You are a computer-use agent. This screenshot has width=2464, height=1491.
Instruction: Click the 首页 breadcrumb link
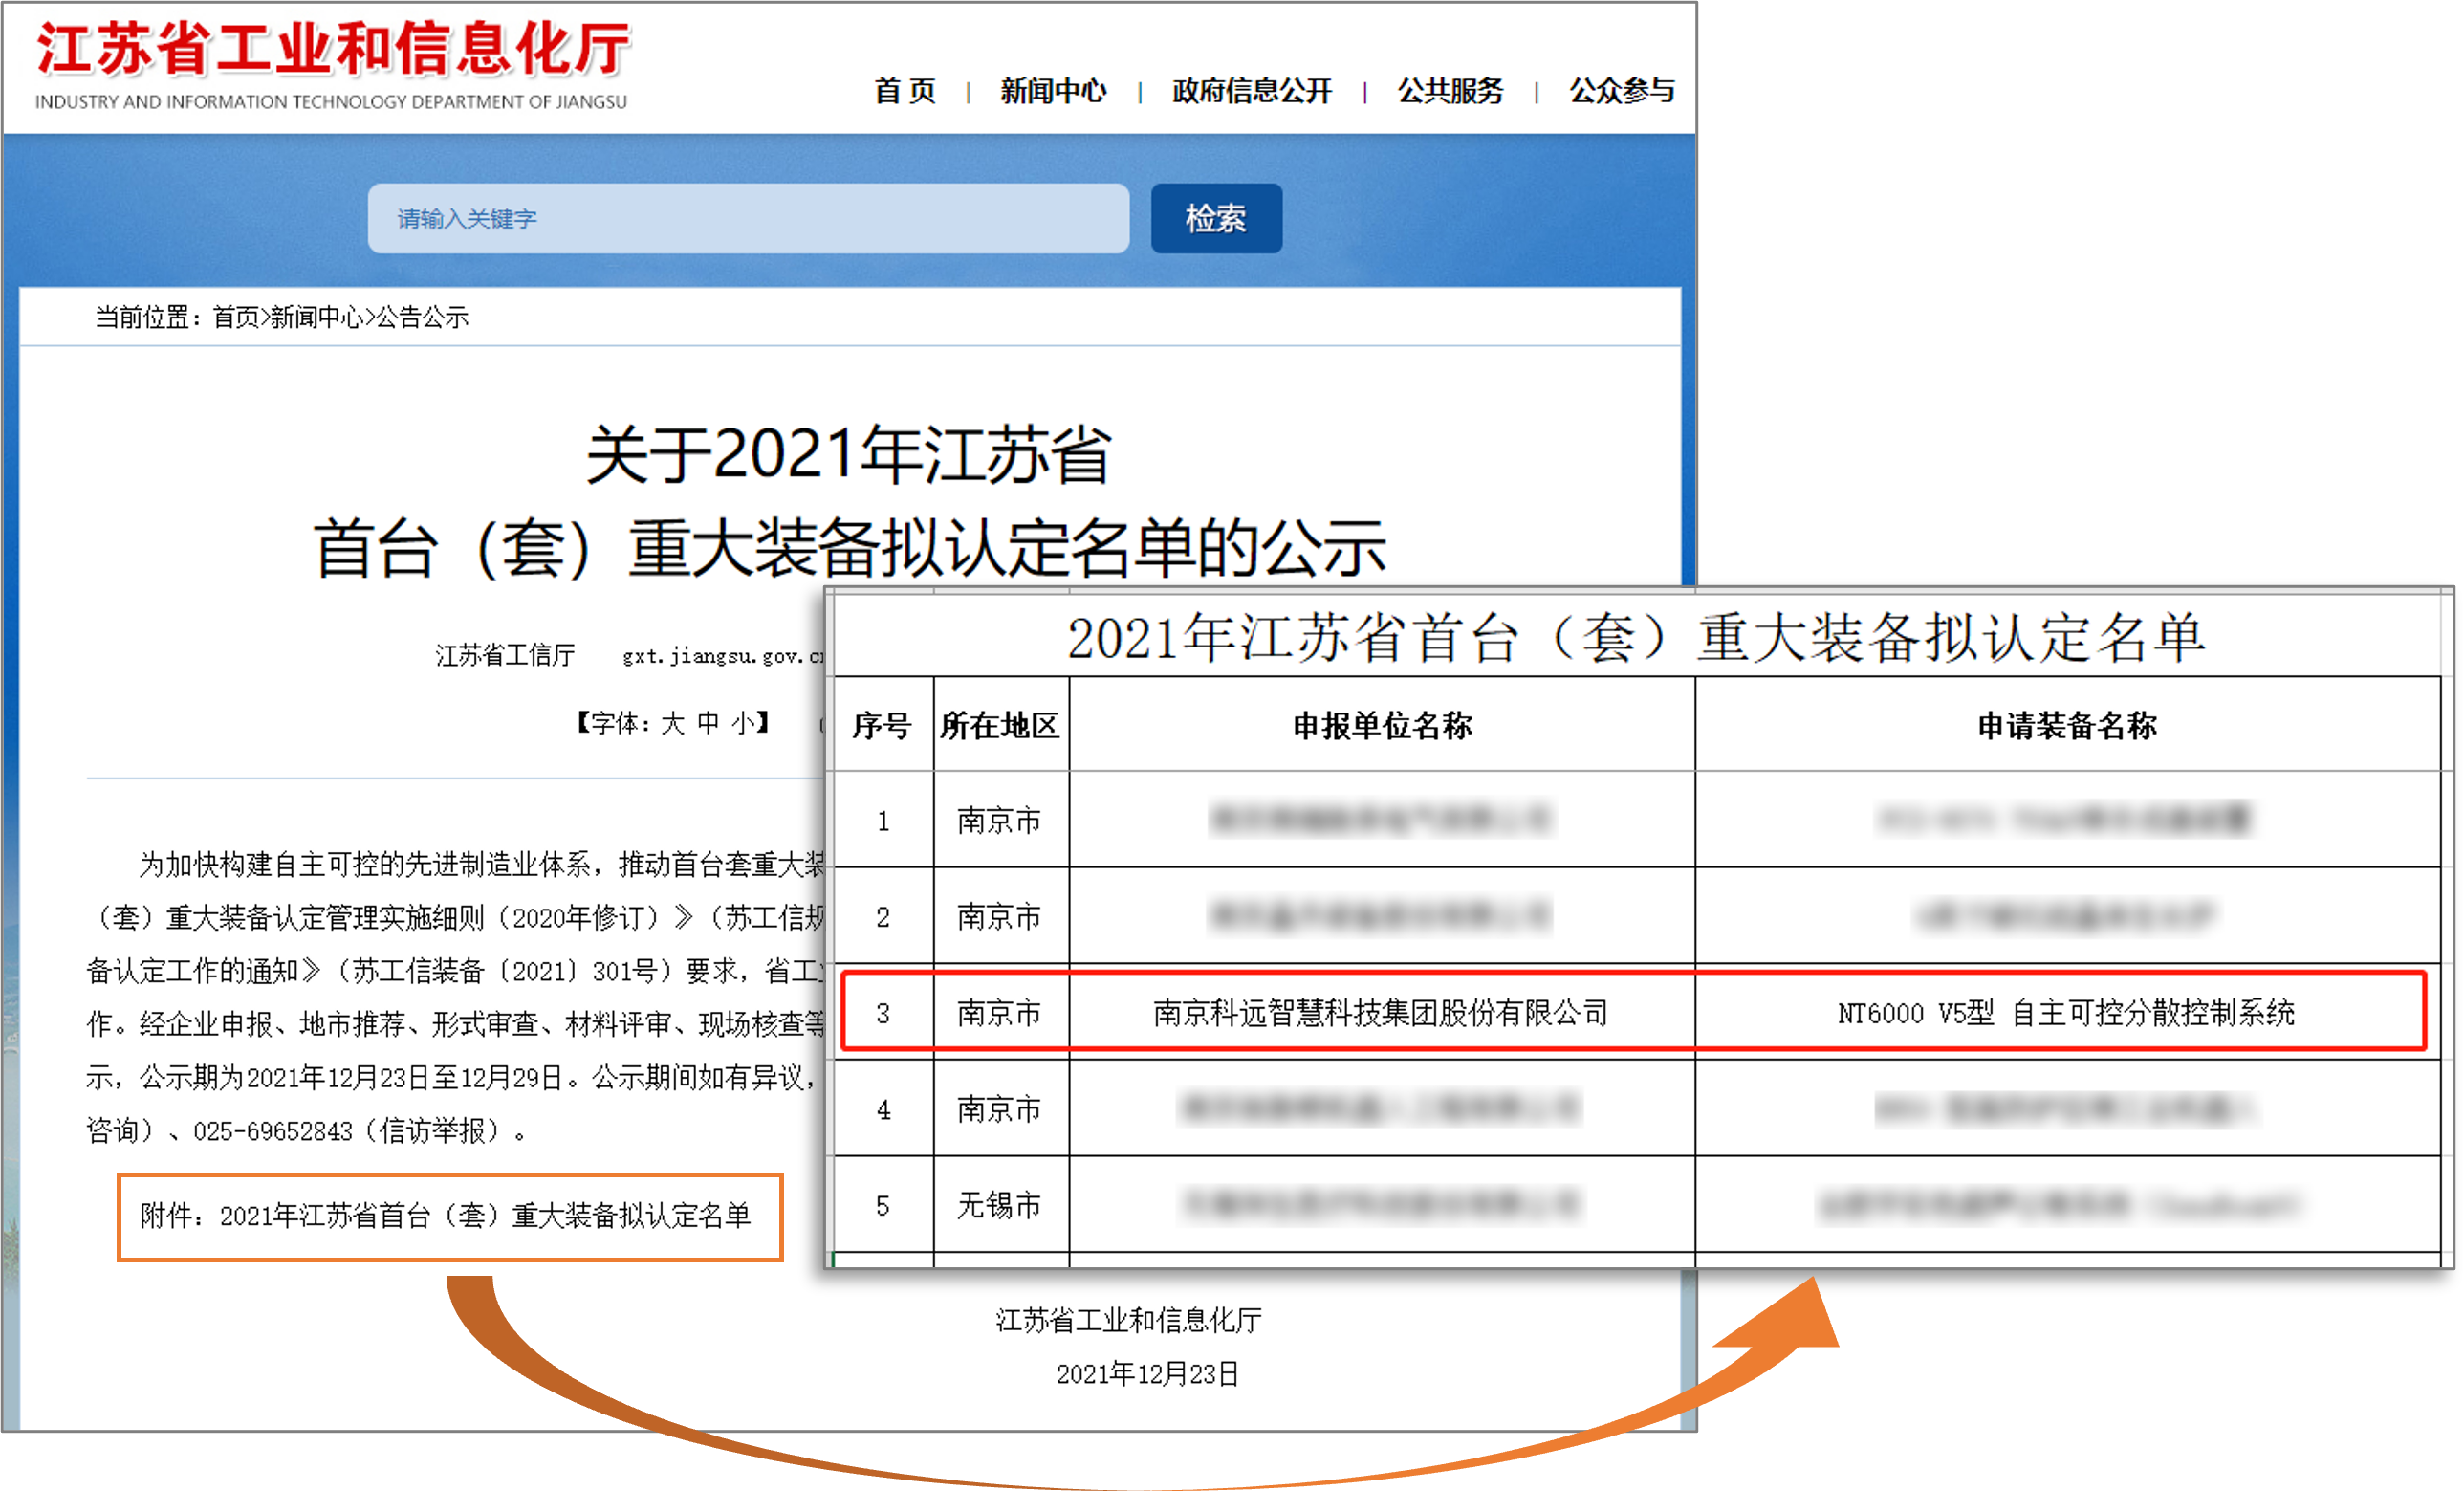[235, 317]
